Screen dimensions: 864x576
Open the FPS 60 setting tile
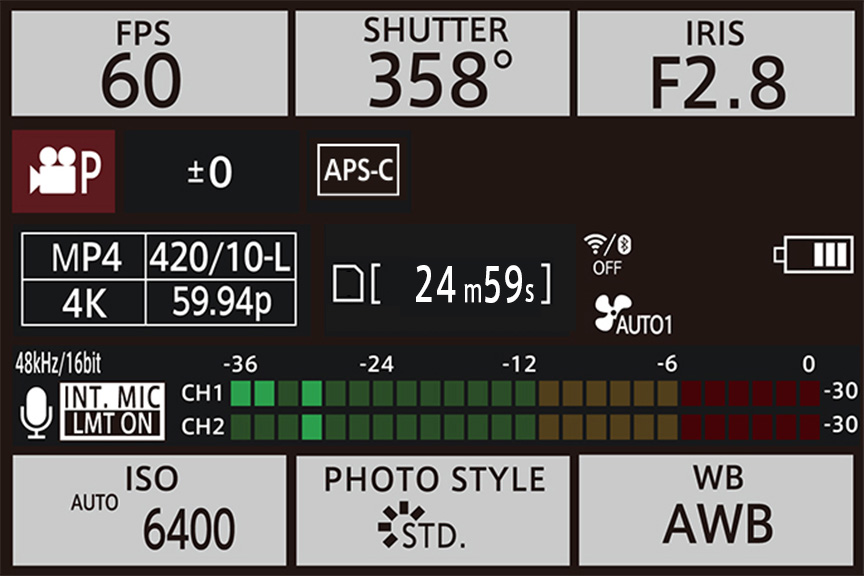[149, 63]
